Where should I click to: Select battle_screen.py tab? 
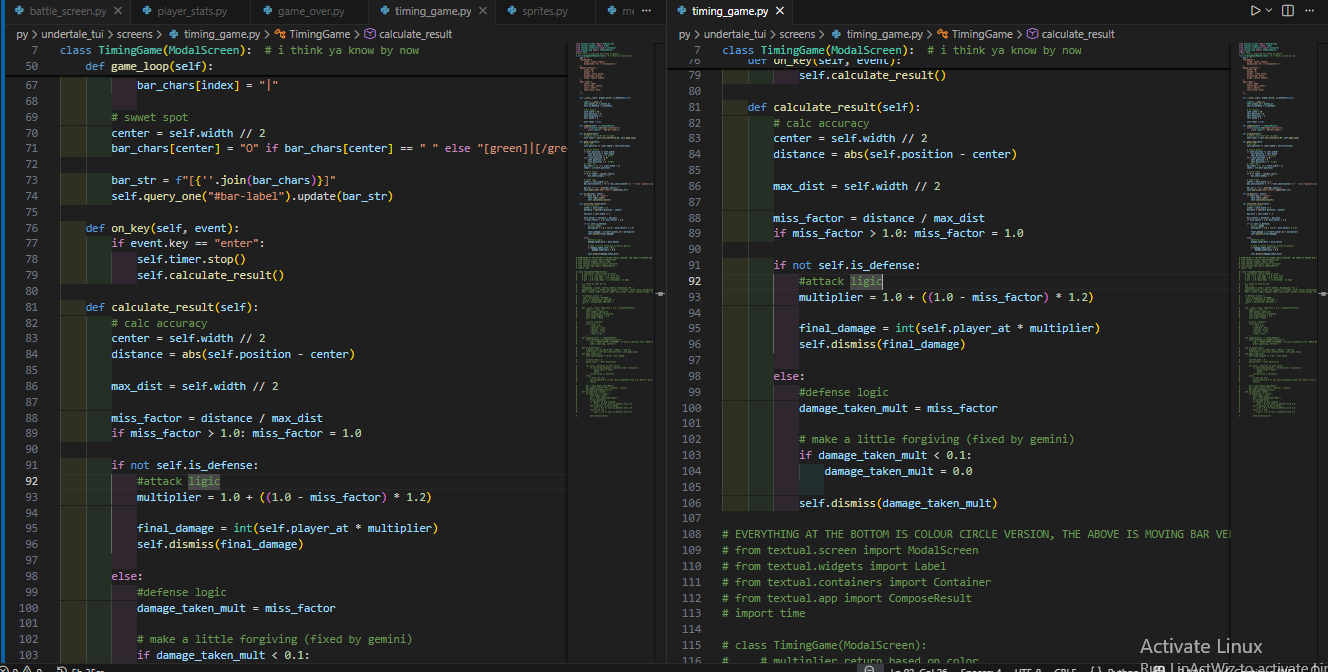[67, 11]
